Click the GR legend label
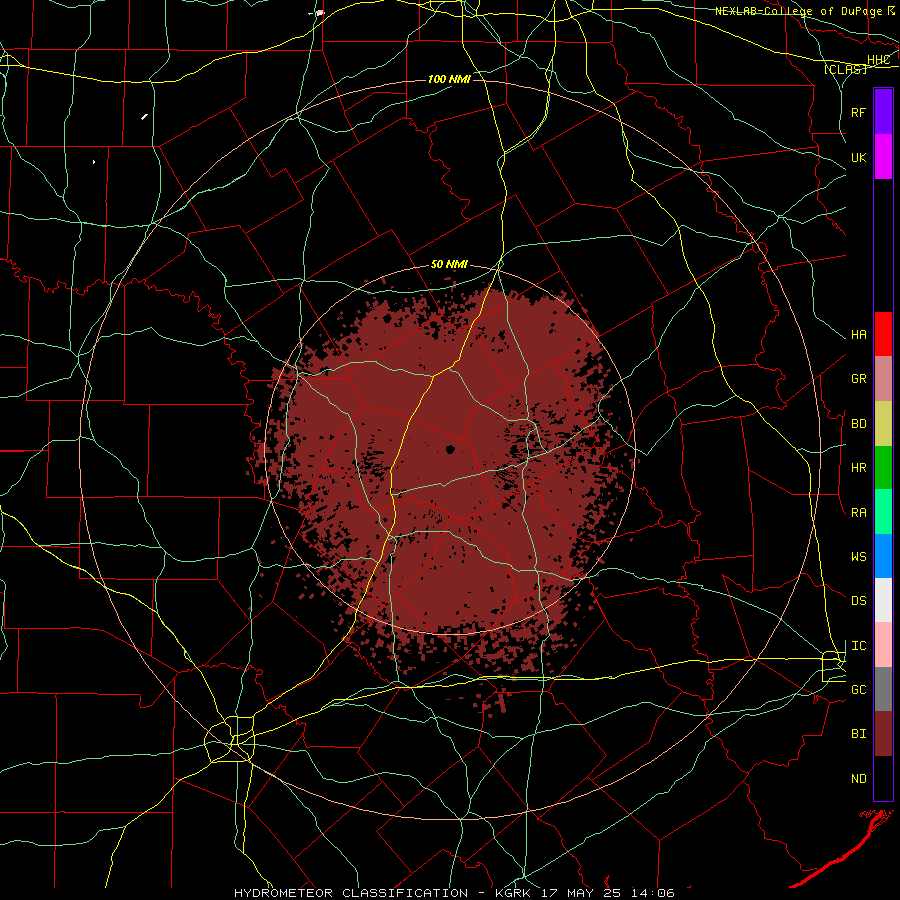The image size is (900, 900). pyautogui.click(x=858, y=379)
